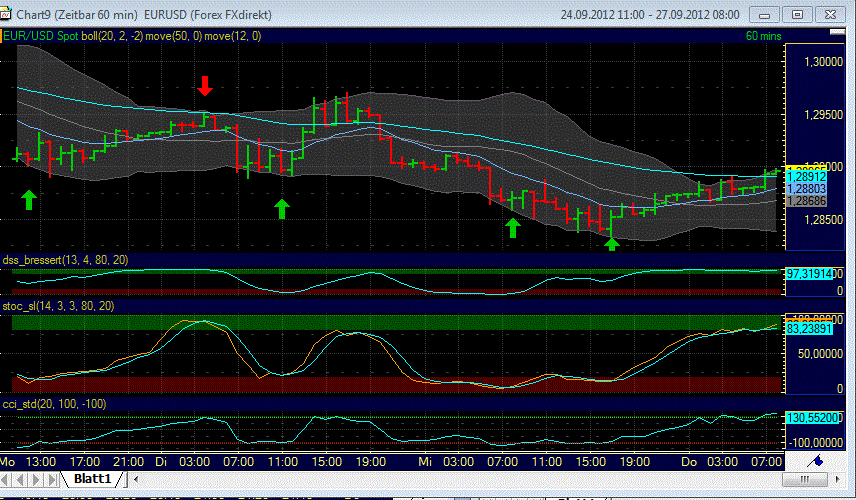Image resolution: width=856 pixels, height=500 pixels.
Task: Click the horizontal scrollbar left arrow
Action: pos(136,480)
